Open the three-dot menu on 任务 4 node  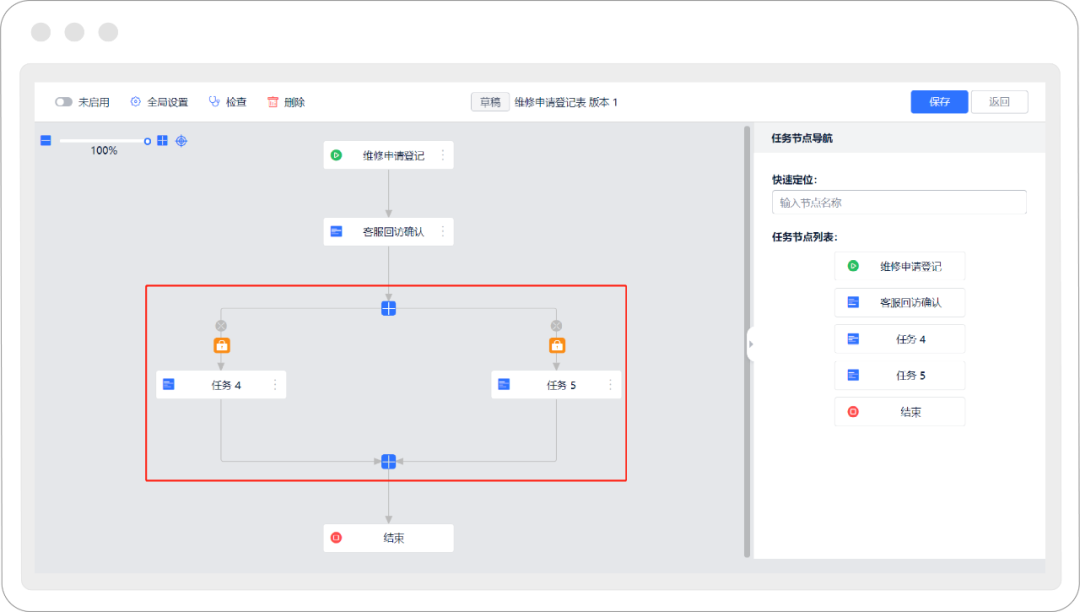275,384
